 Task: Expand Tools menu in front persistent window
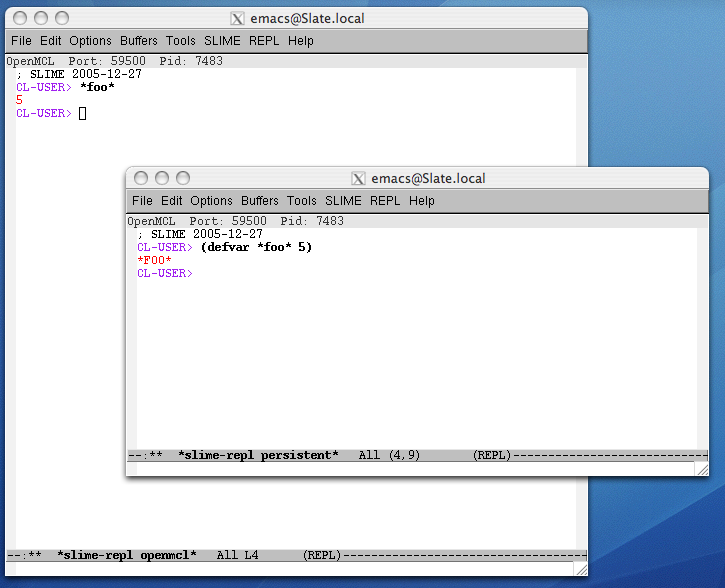tap(301, 201)
